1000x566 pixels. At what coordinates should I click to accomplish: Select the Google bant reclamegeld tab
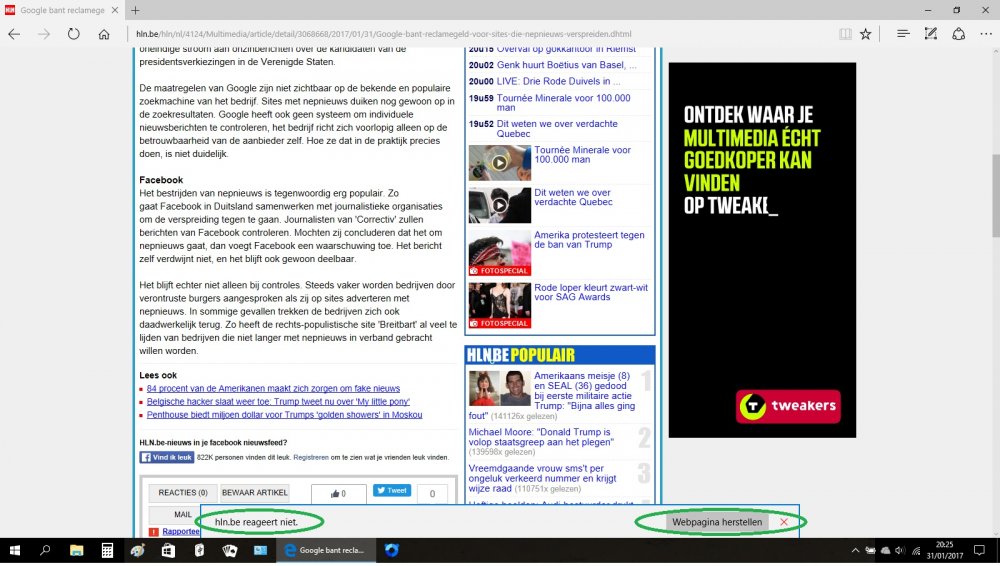(x=62, y=10)
